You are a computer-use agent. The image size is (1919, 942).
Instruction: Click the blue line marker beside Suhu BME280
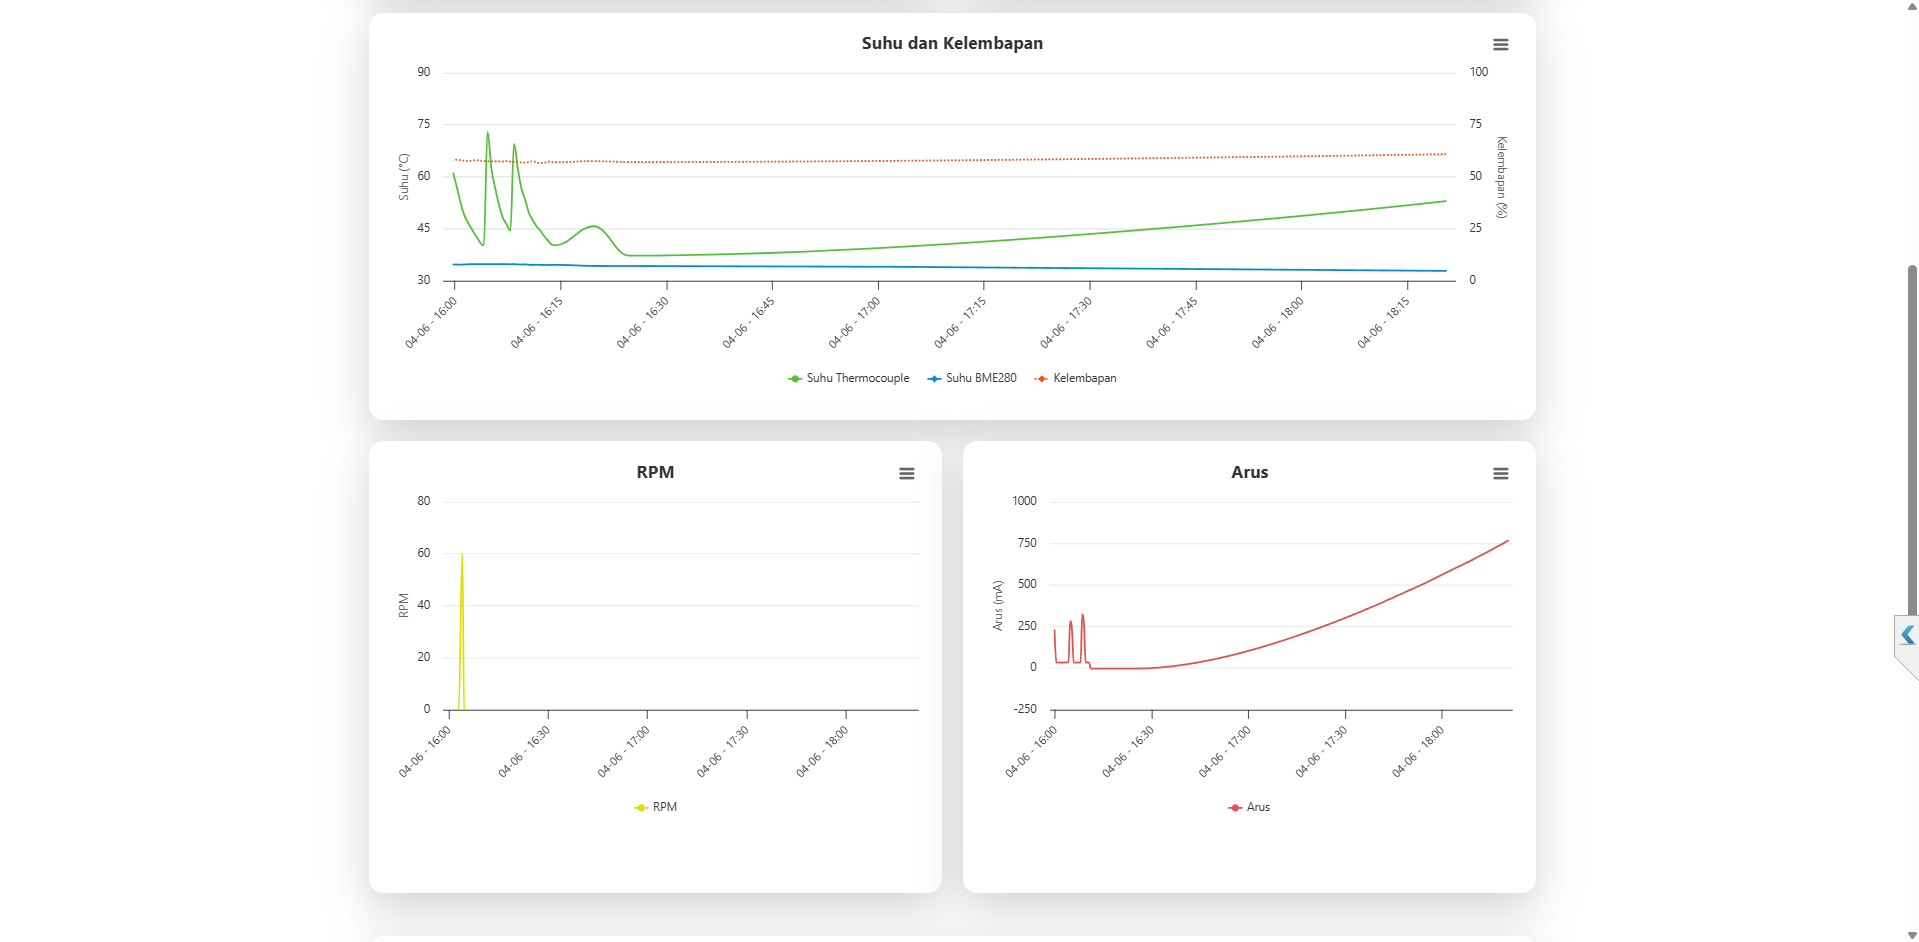[934, 378]
